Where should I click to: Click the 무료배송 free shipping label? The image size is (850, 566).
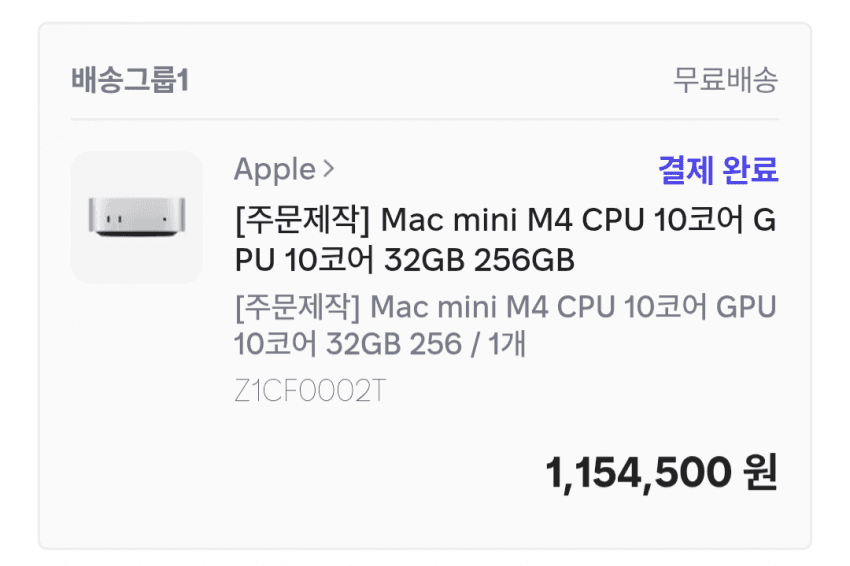tap(725, 80)
